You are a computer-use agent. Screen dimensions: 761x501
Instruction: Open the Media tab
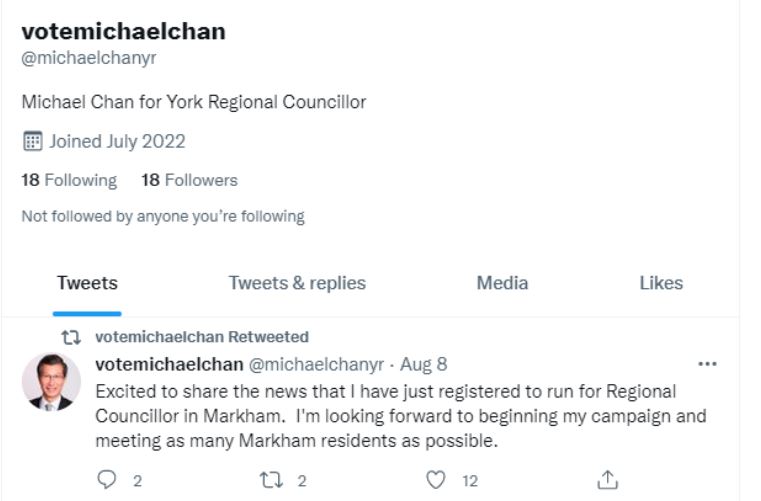click(x=502, y=283)
